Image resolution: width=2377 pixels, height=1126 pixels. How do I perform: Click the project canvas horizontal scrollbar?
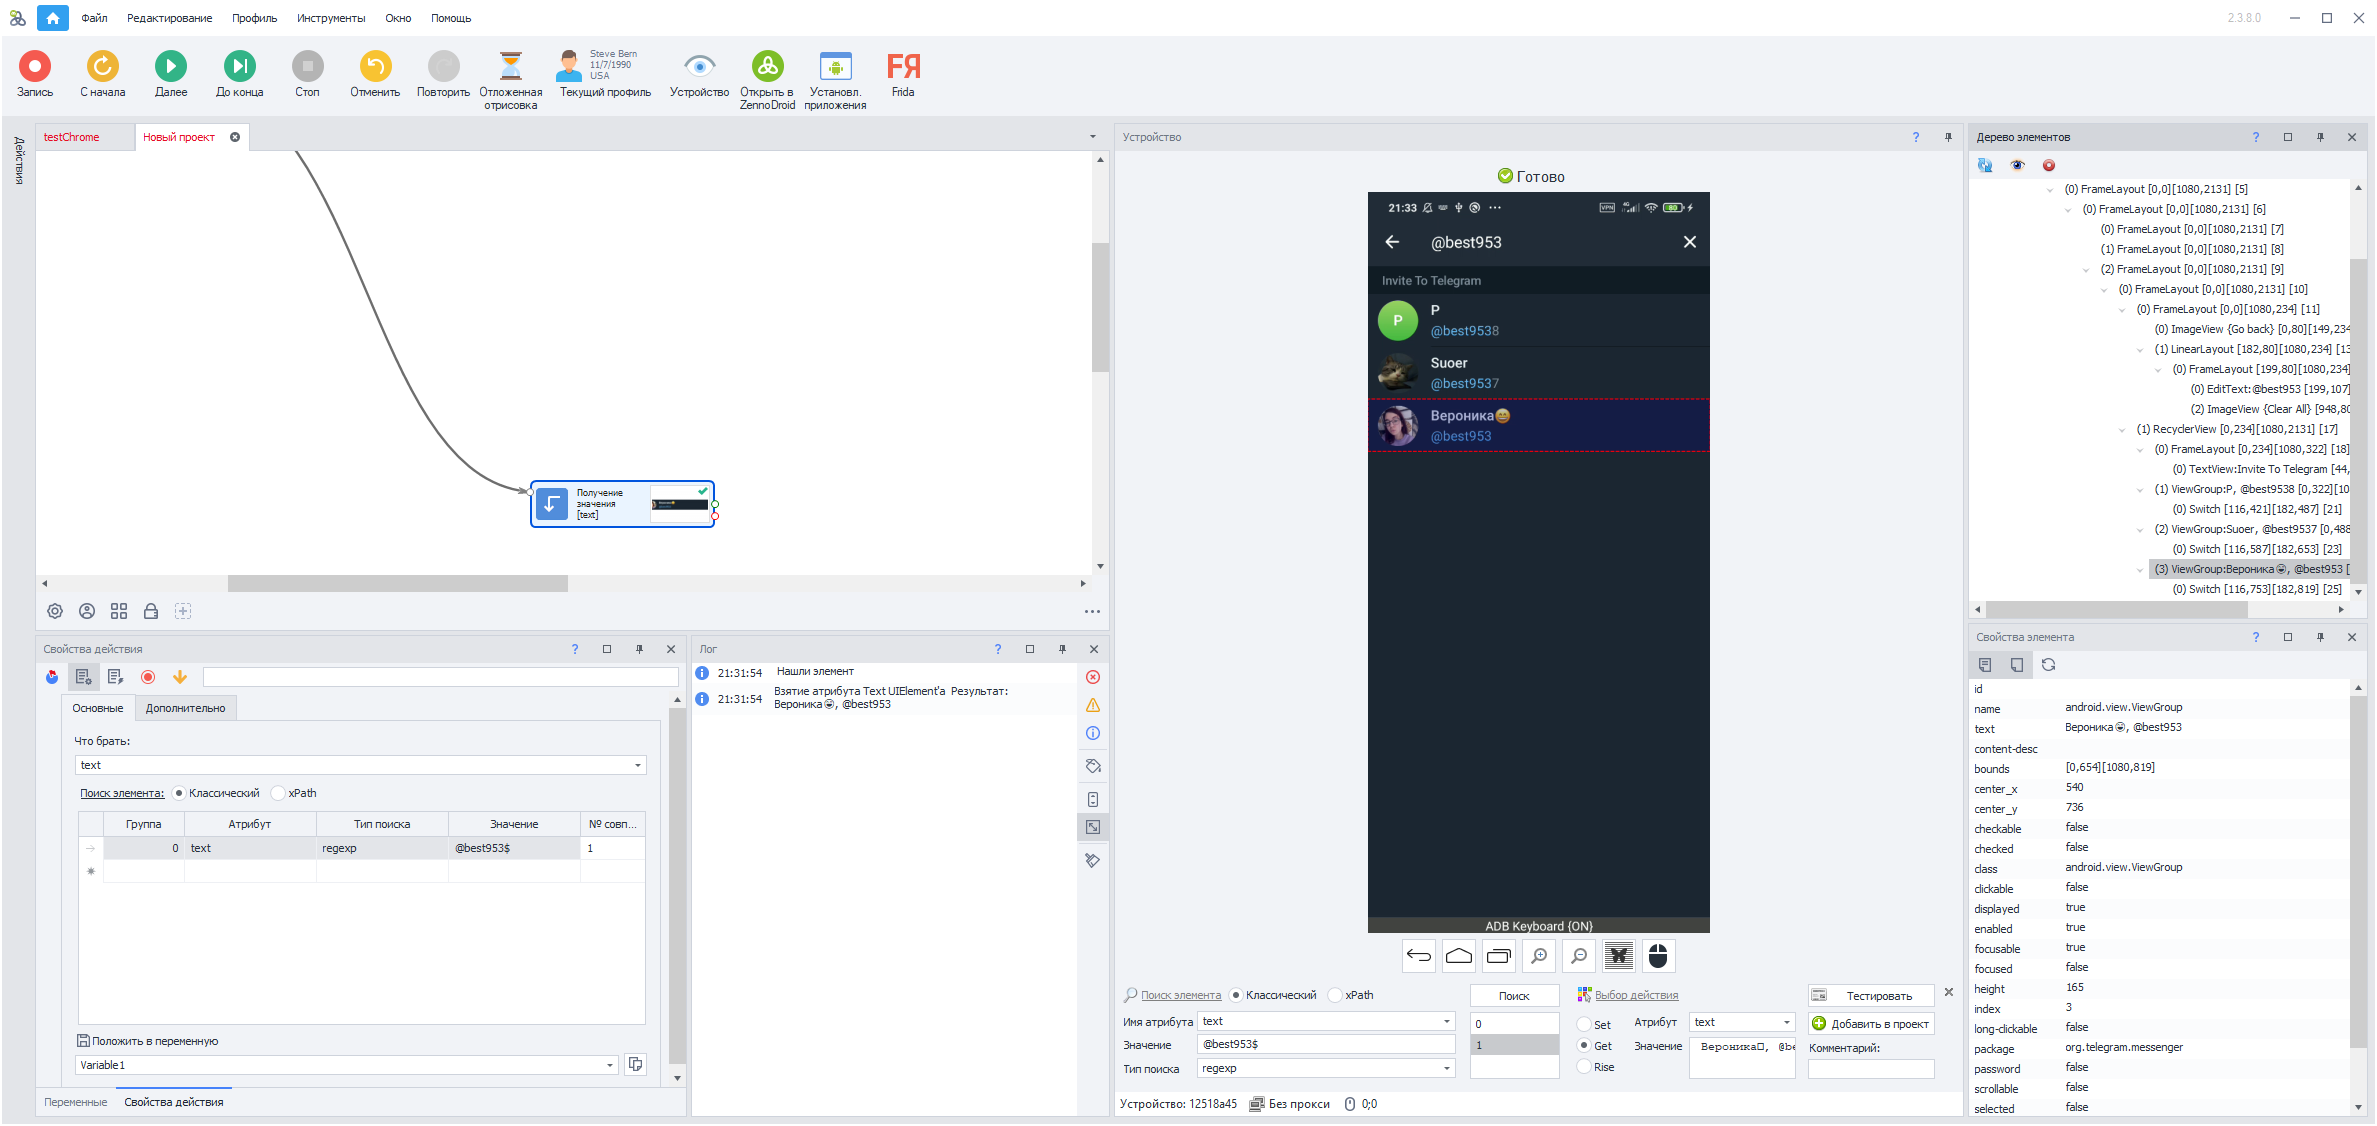point(397,583)
